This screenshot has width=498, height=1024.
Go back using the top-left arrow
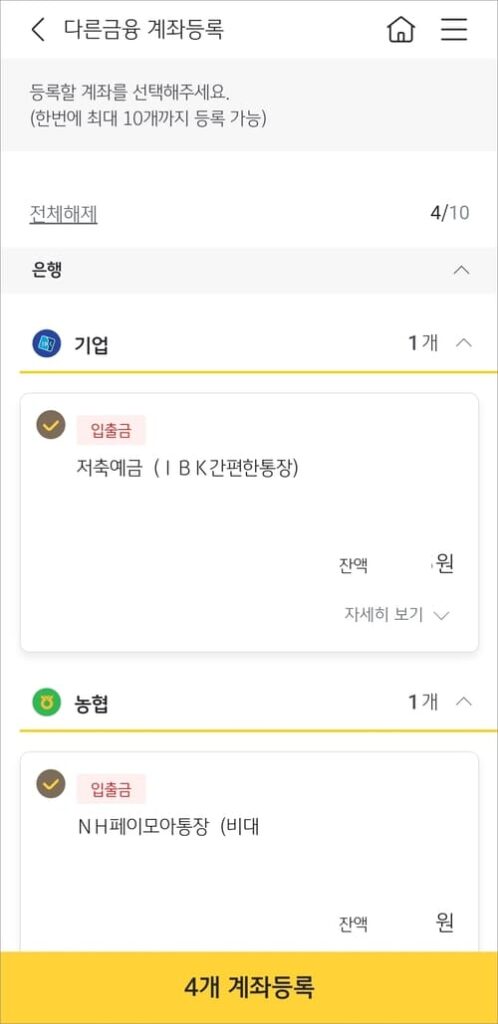point(39,30)
